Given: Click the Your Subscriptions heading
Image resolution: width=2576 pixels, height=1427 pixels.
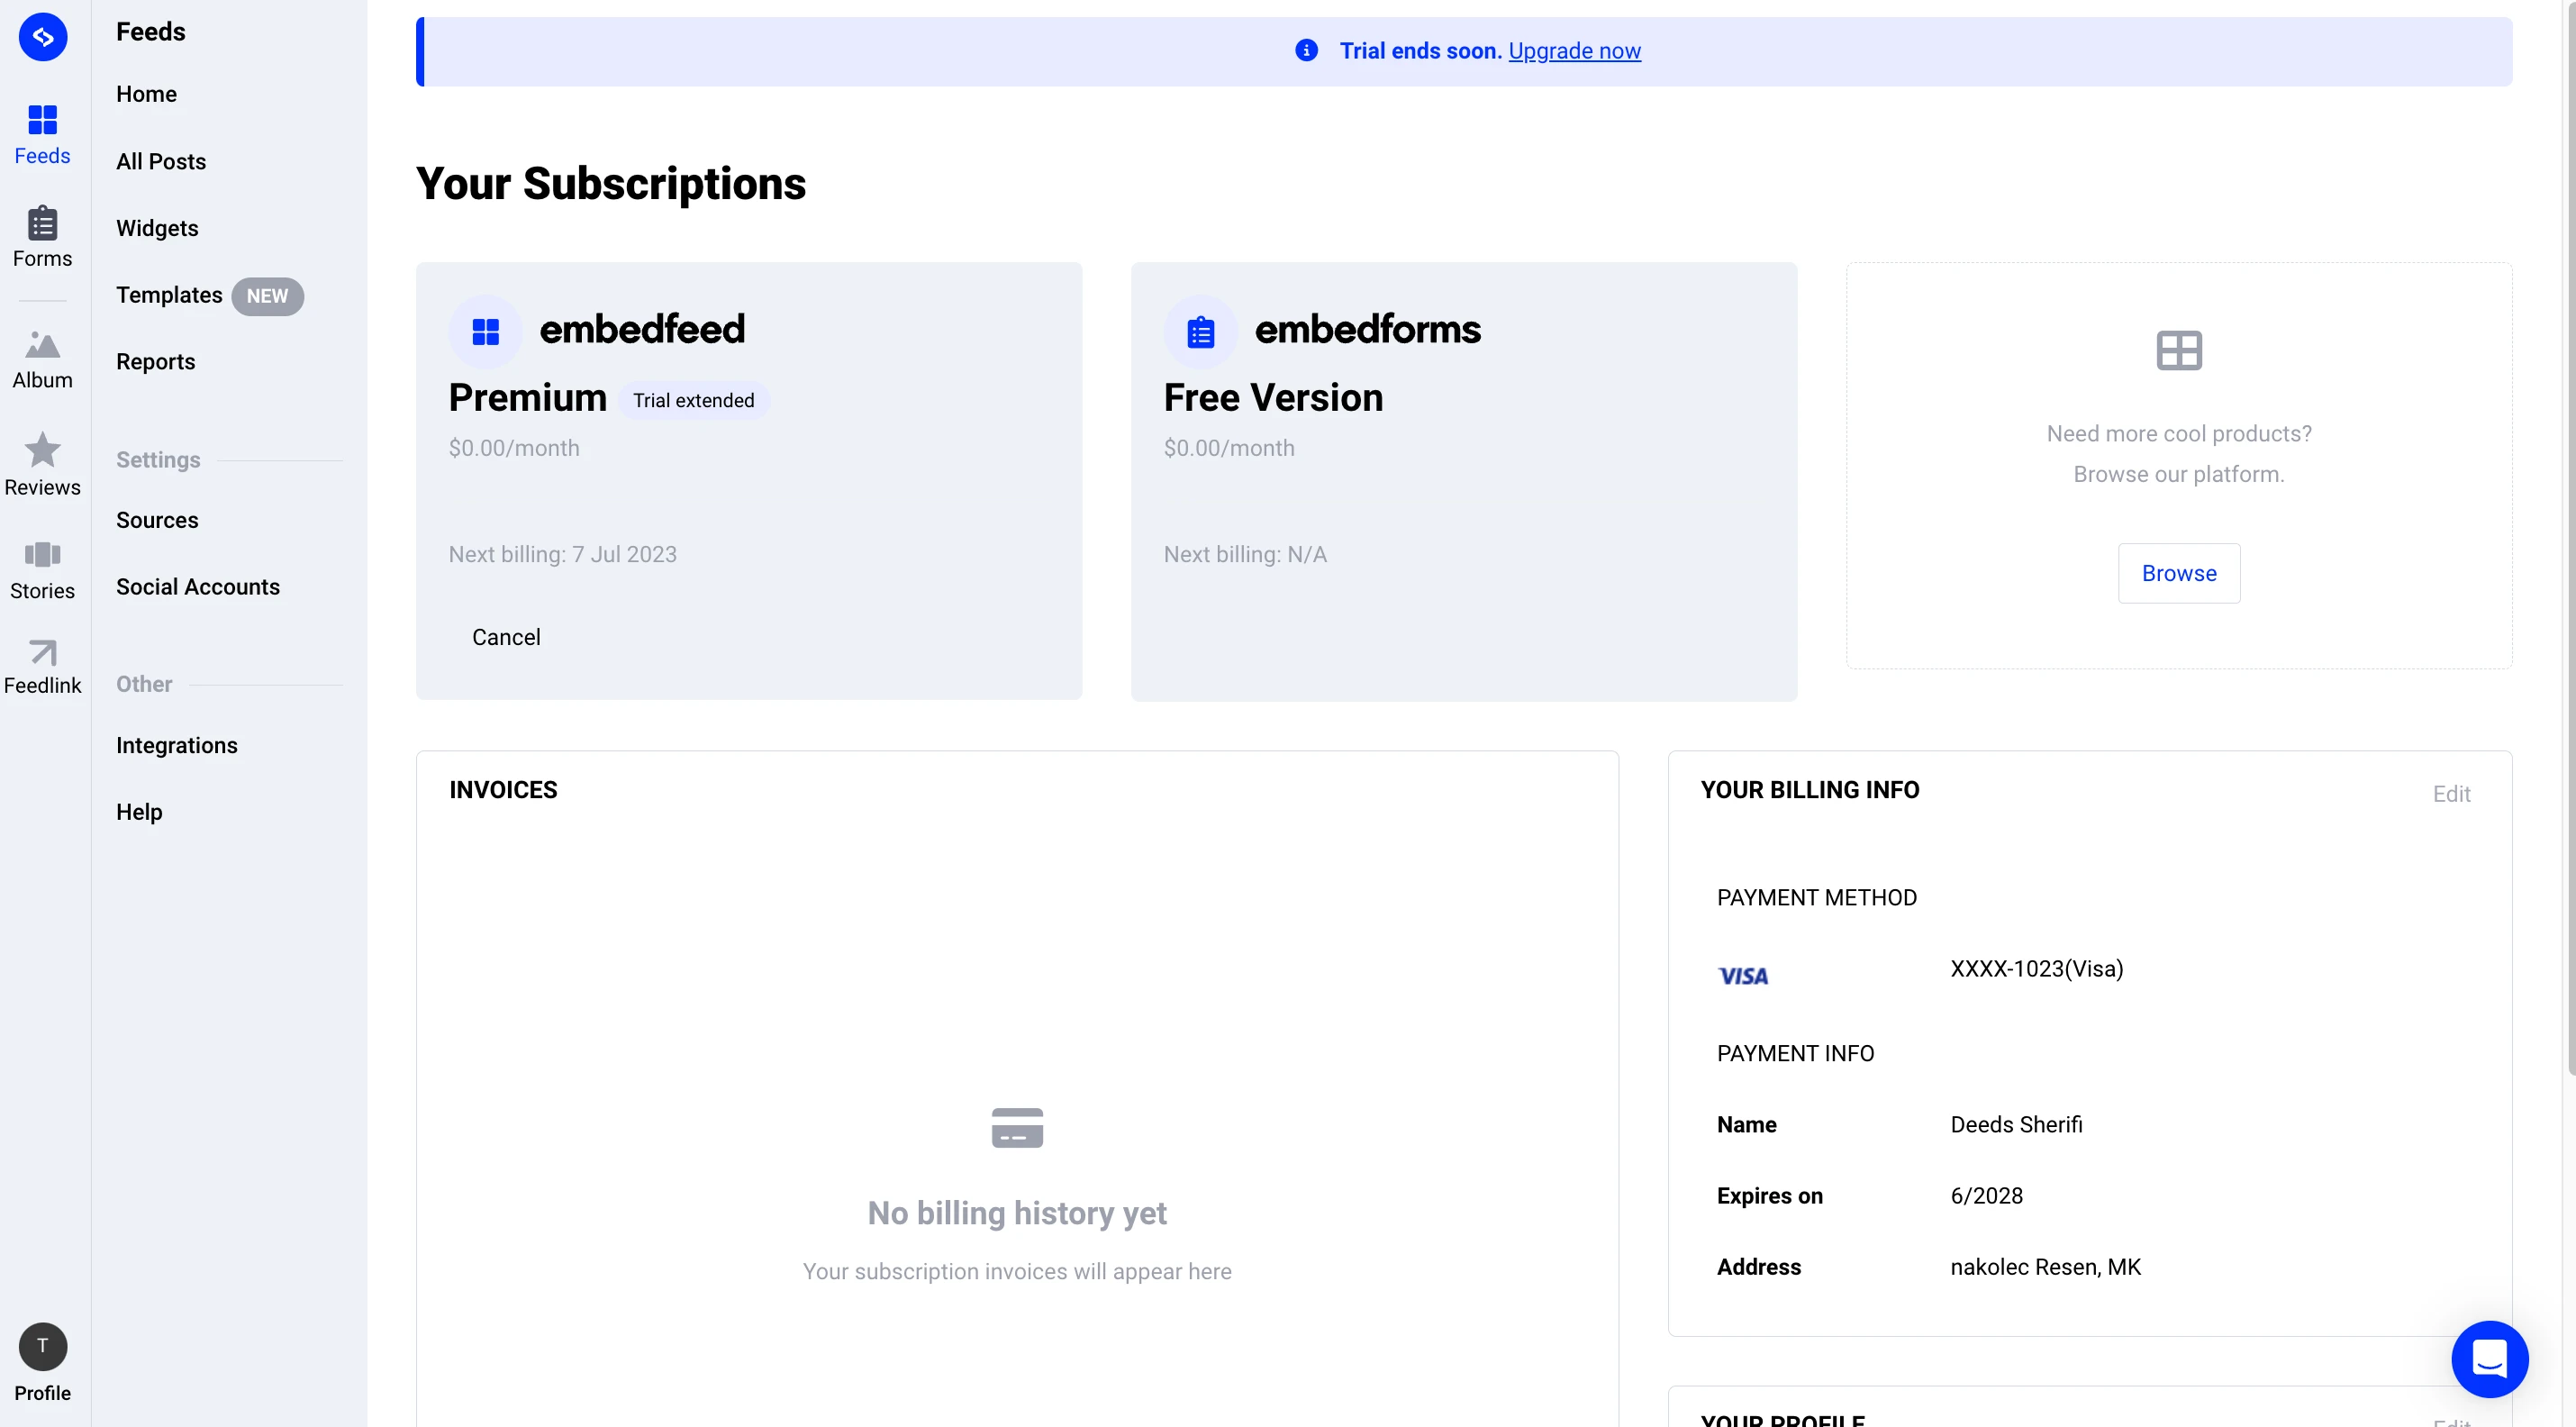Looking at the screenshot, I should click(x=611, y=184).
